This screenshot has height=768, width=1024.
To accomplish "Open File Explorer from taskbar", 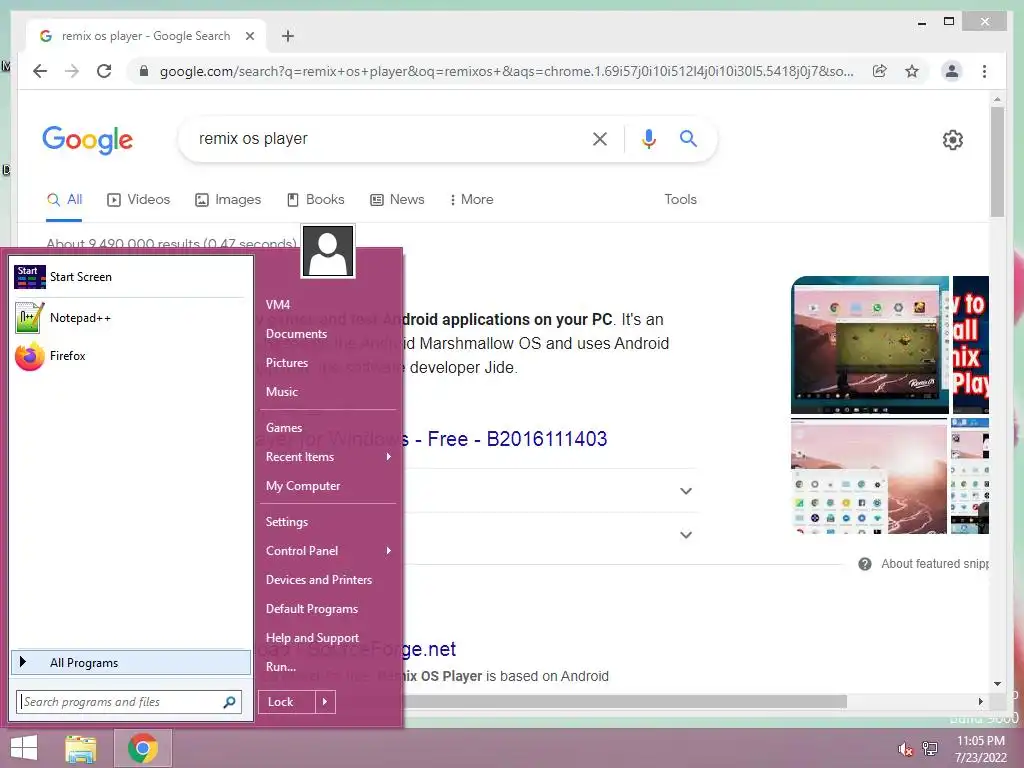I will (x=81, y=748).
